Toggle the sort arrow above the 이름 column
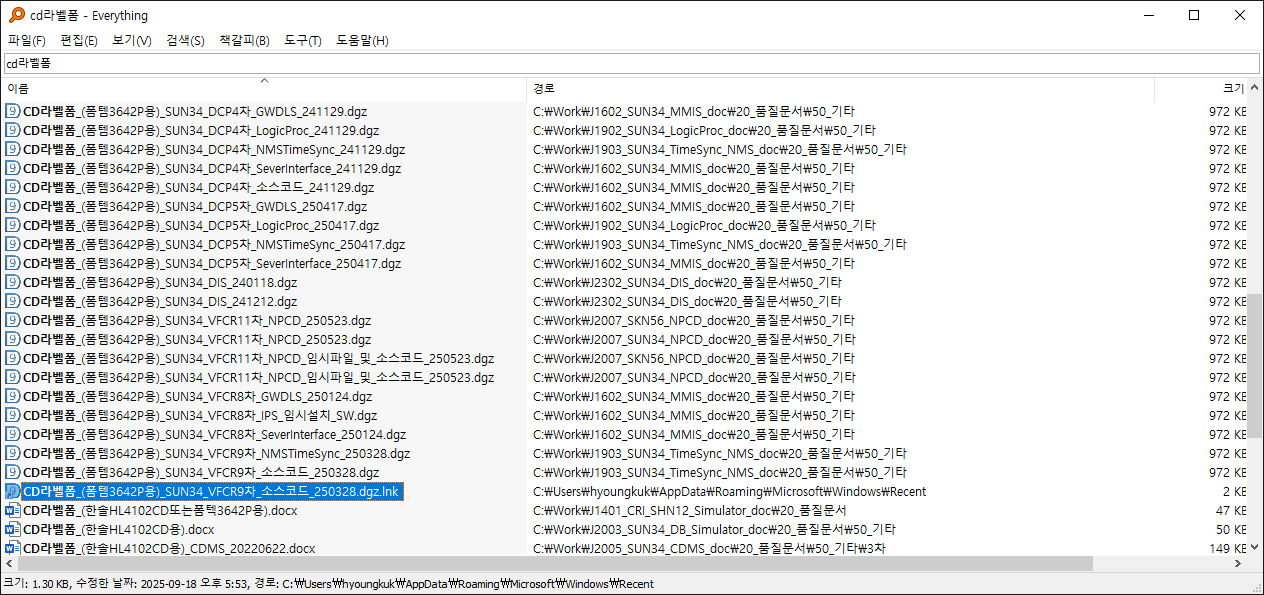 (264, 81)
